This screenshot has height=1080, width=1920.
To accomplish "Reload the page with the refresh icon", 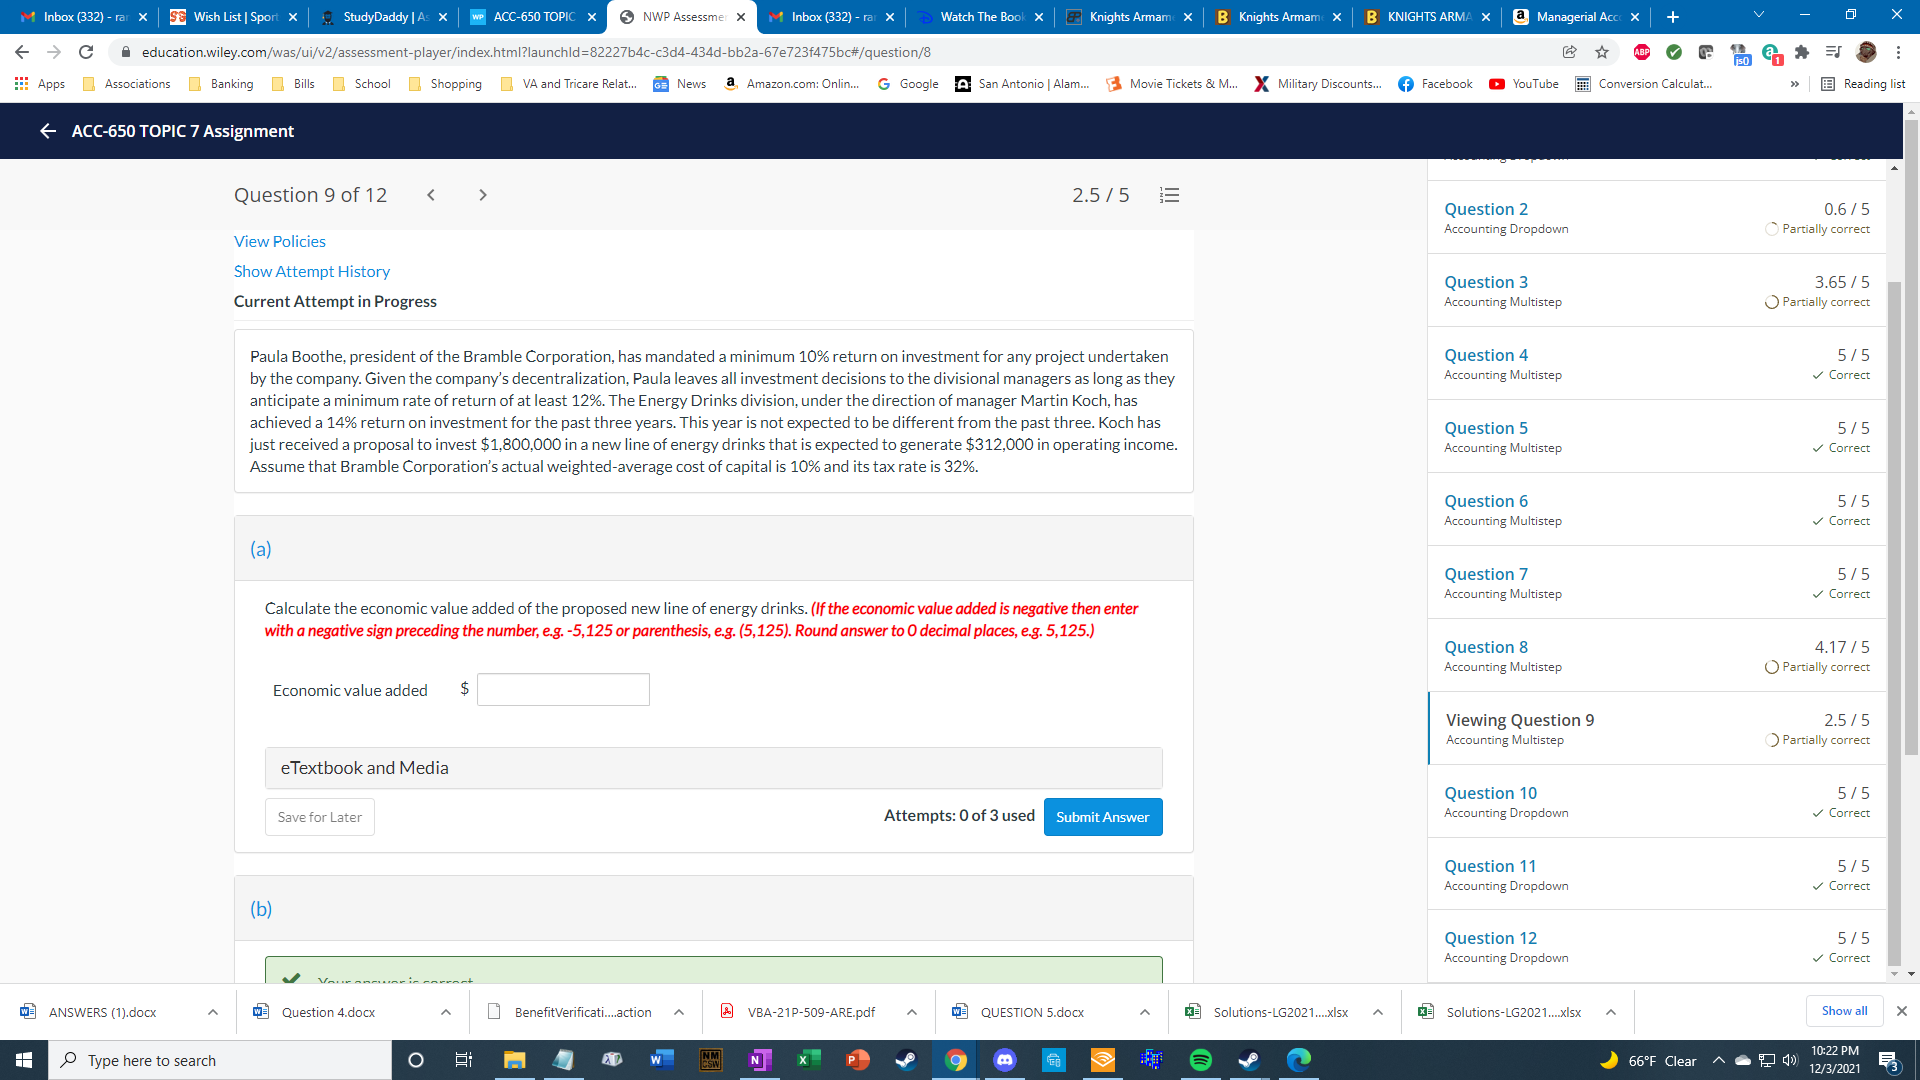I will coord(86,52).
